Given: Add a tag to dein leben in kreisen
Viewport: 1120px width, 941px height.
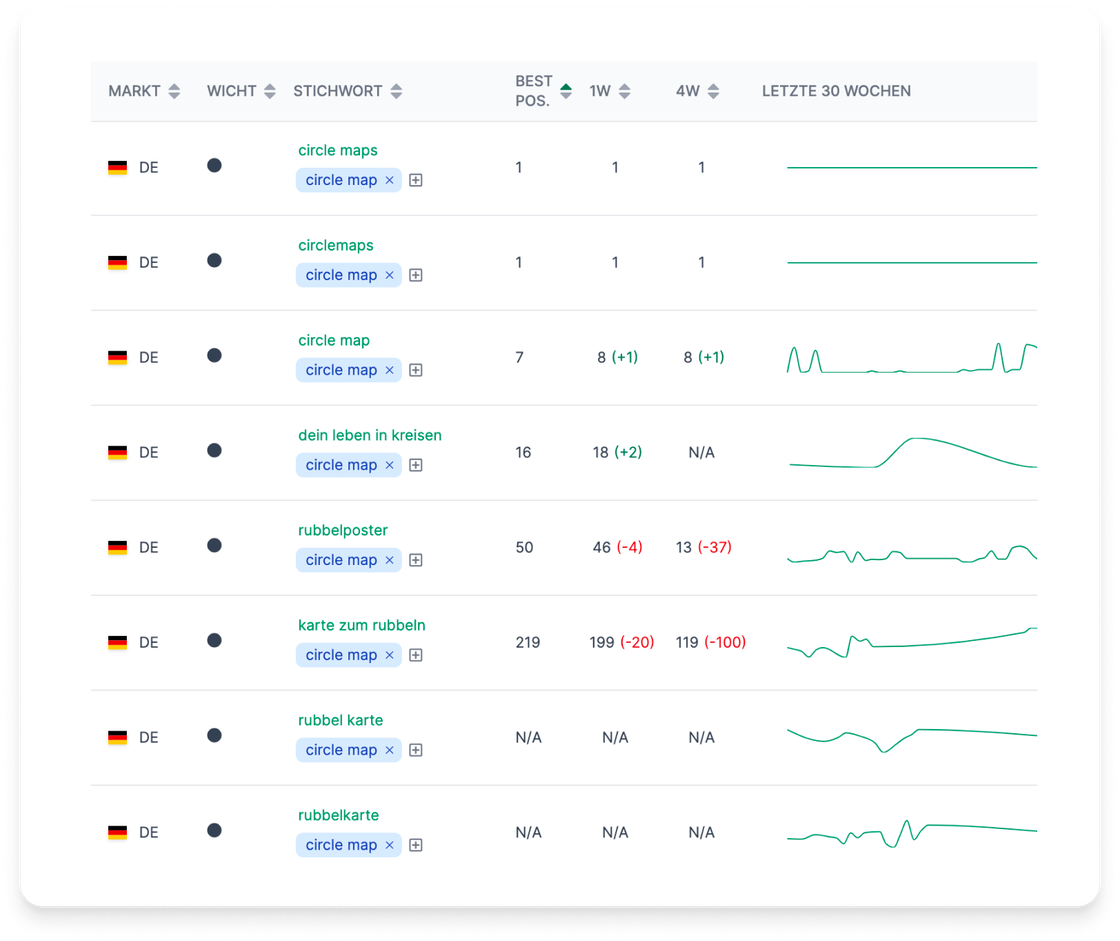Looking at the screenshot, I should (416, 465).
